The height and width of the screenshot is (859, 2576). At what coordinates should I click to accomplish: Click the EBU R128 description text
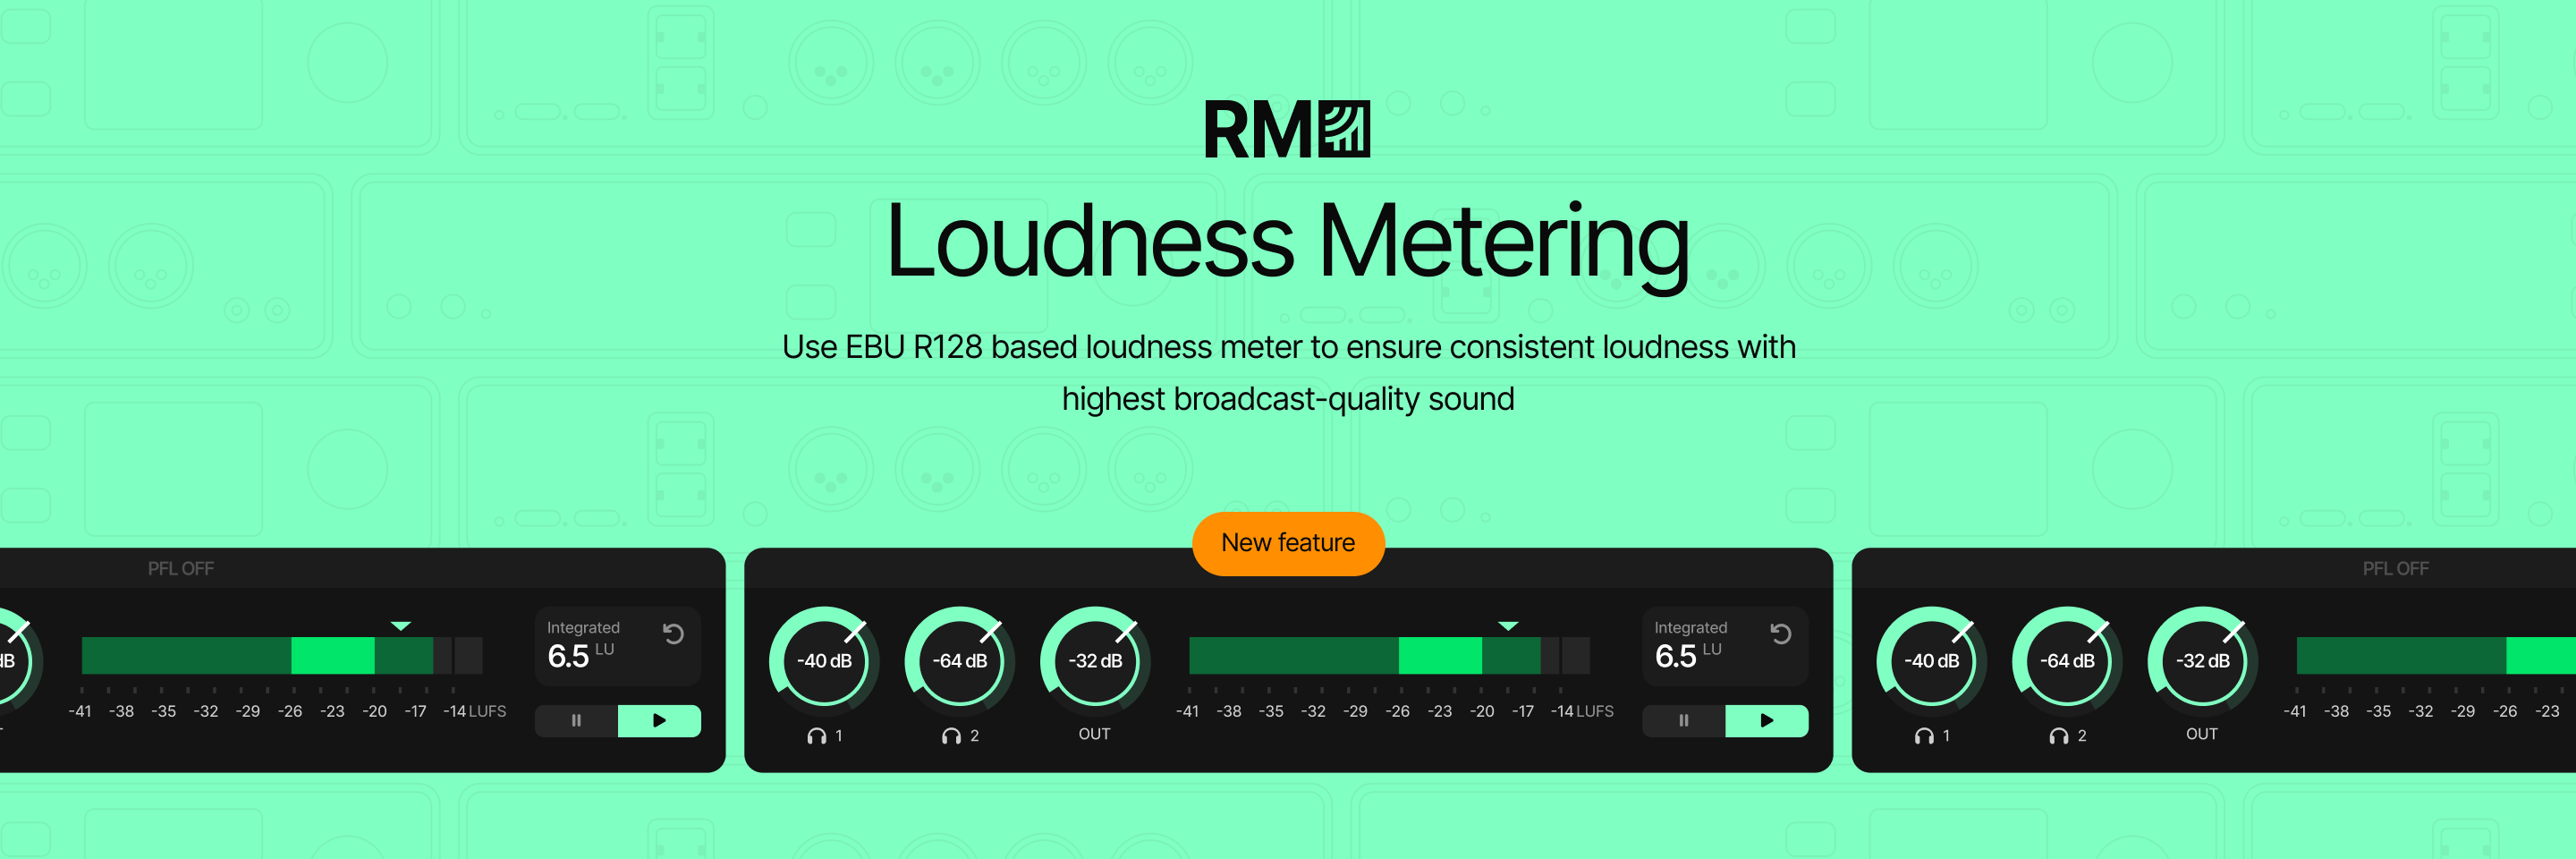coord(1288,372)
